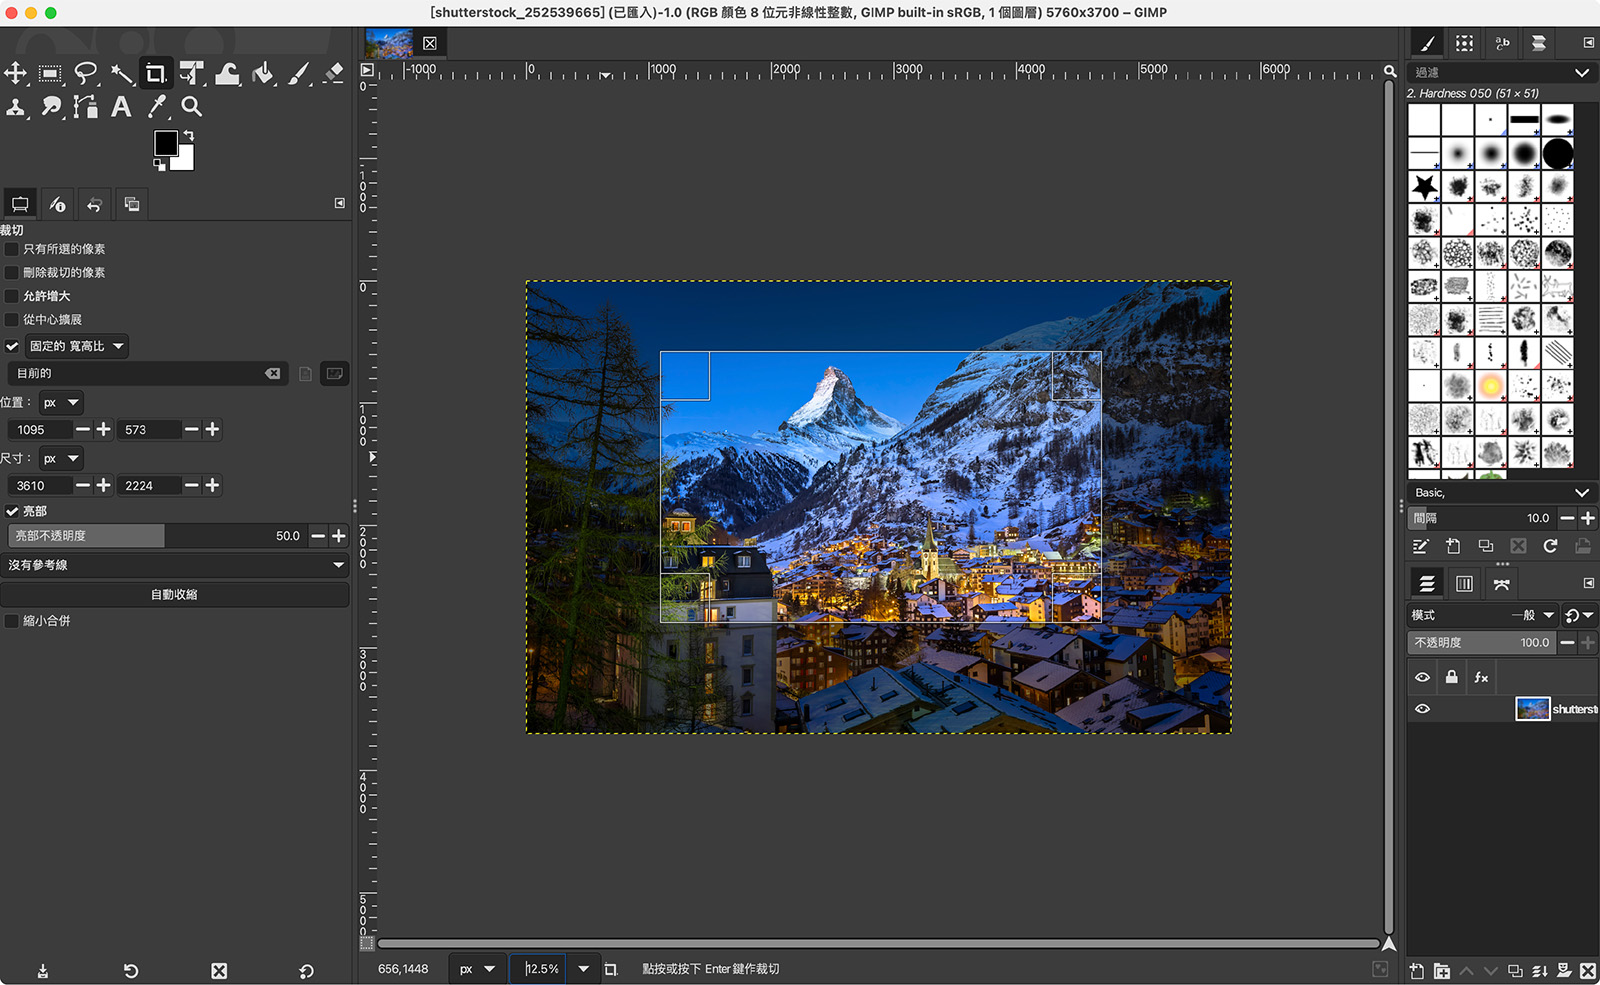Viewport: 1600px width, 985px height.
Task: Click the width field showing 3610
Action: pyautogui.click(x=40, y=486)
